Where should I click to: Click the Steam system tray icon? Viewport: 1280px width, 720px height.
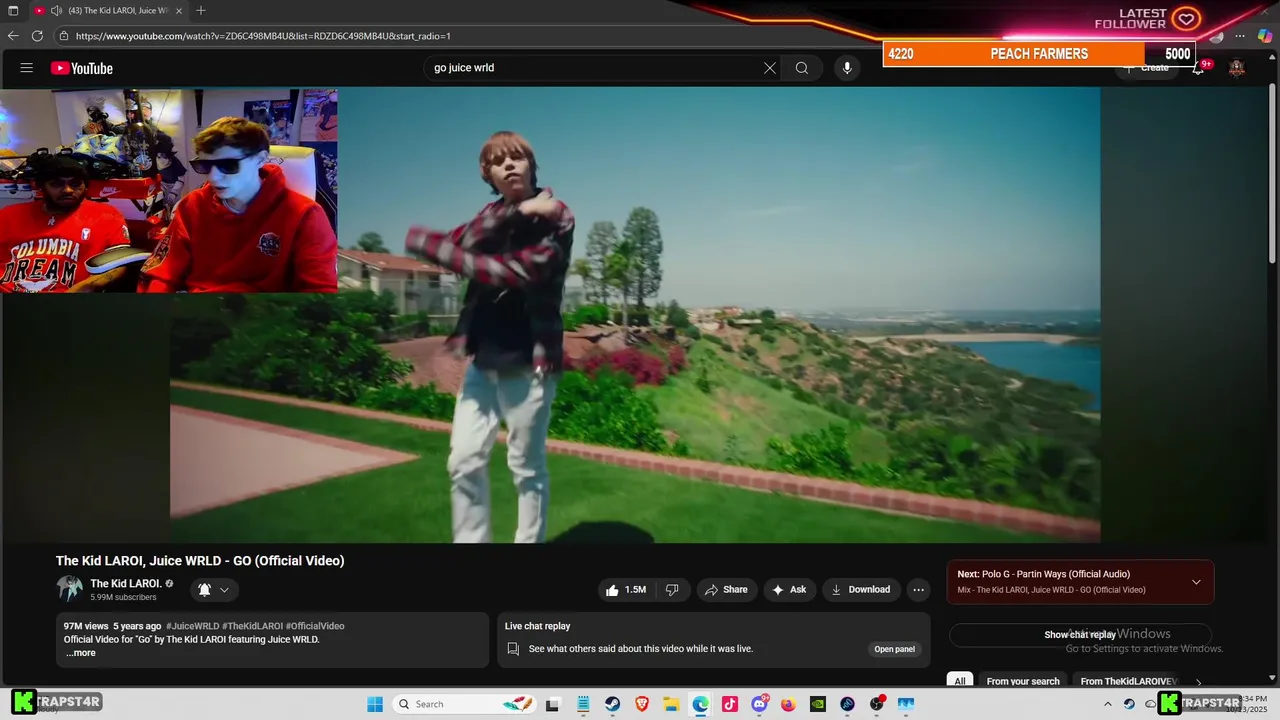(x=1129, y=704)
